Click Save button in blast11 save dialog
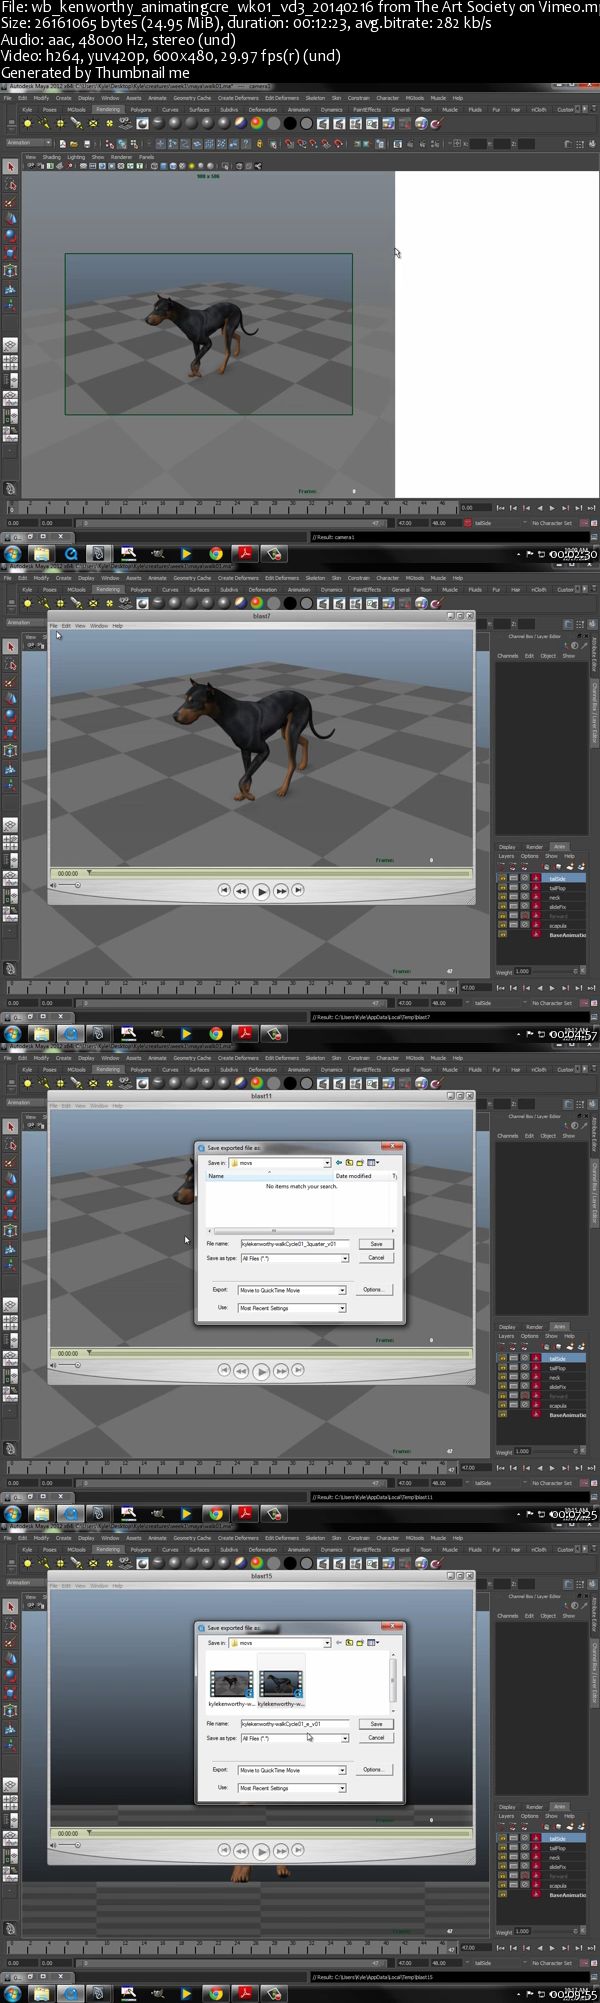 (x=376, y=1244)
